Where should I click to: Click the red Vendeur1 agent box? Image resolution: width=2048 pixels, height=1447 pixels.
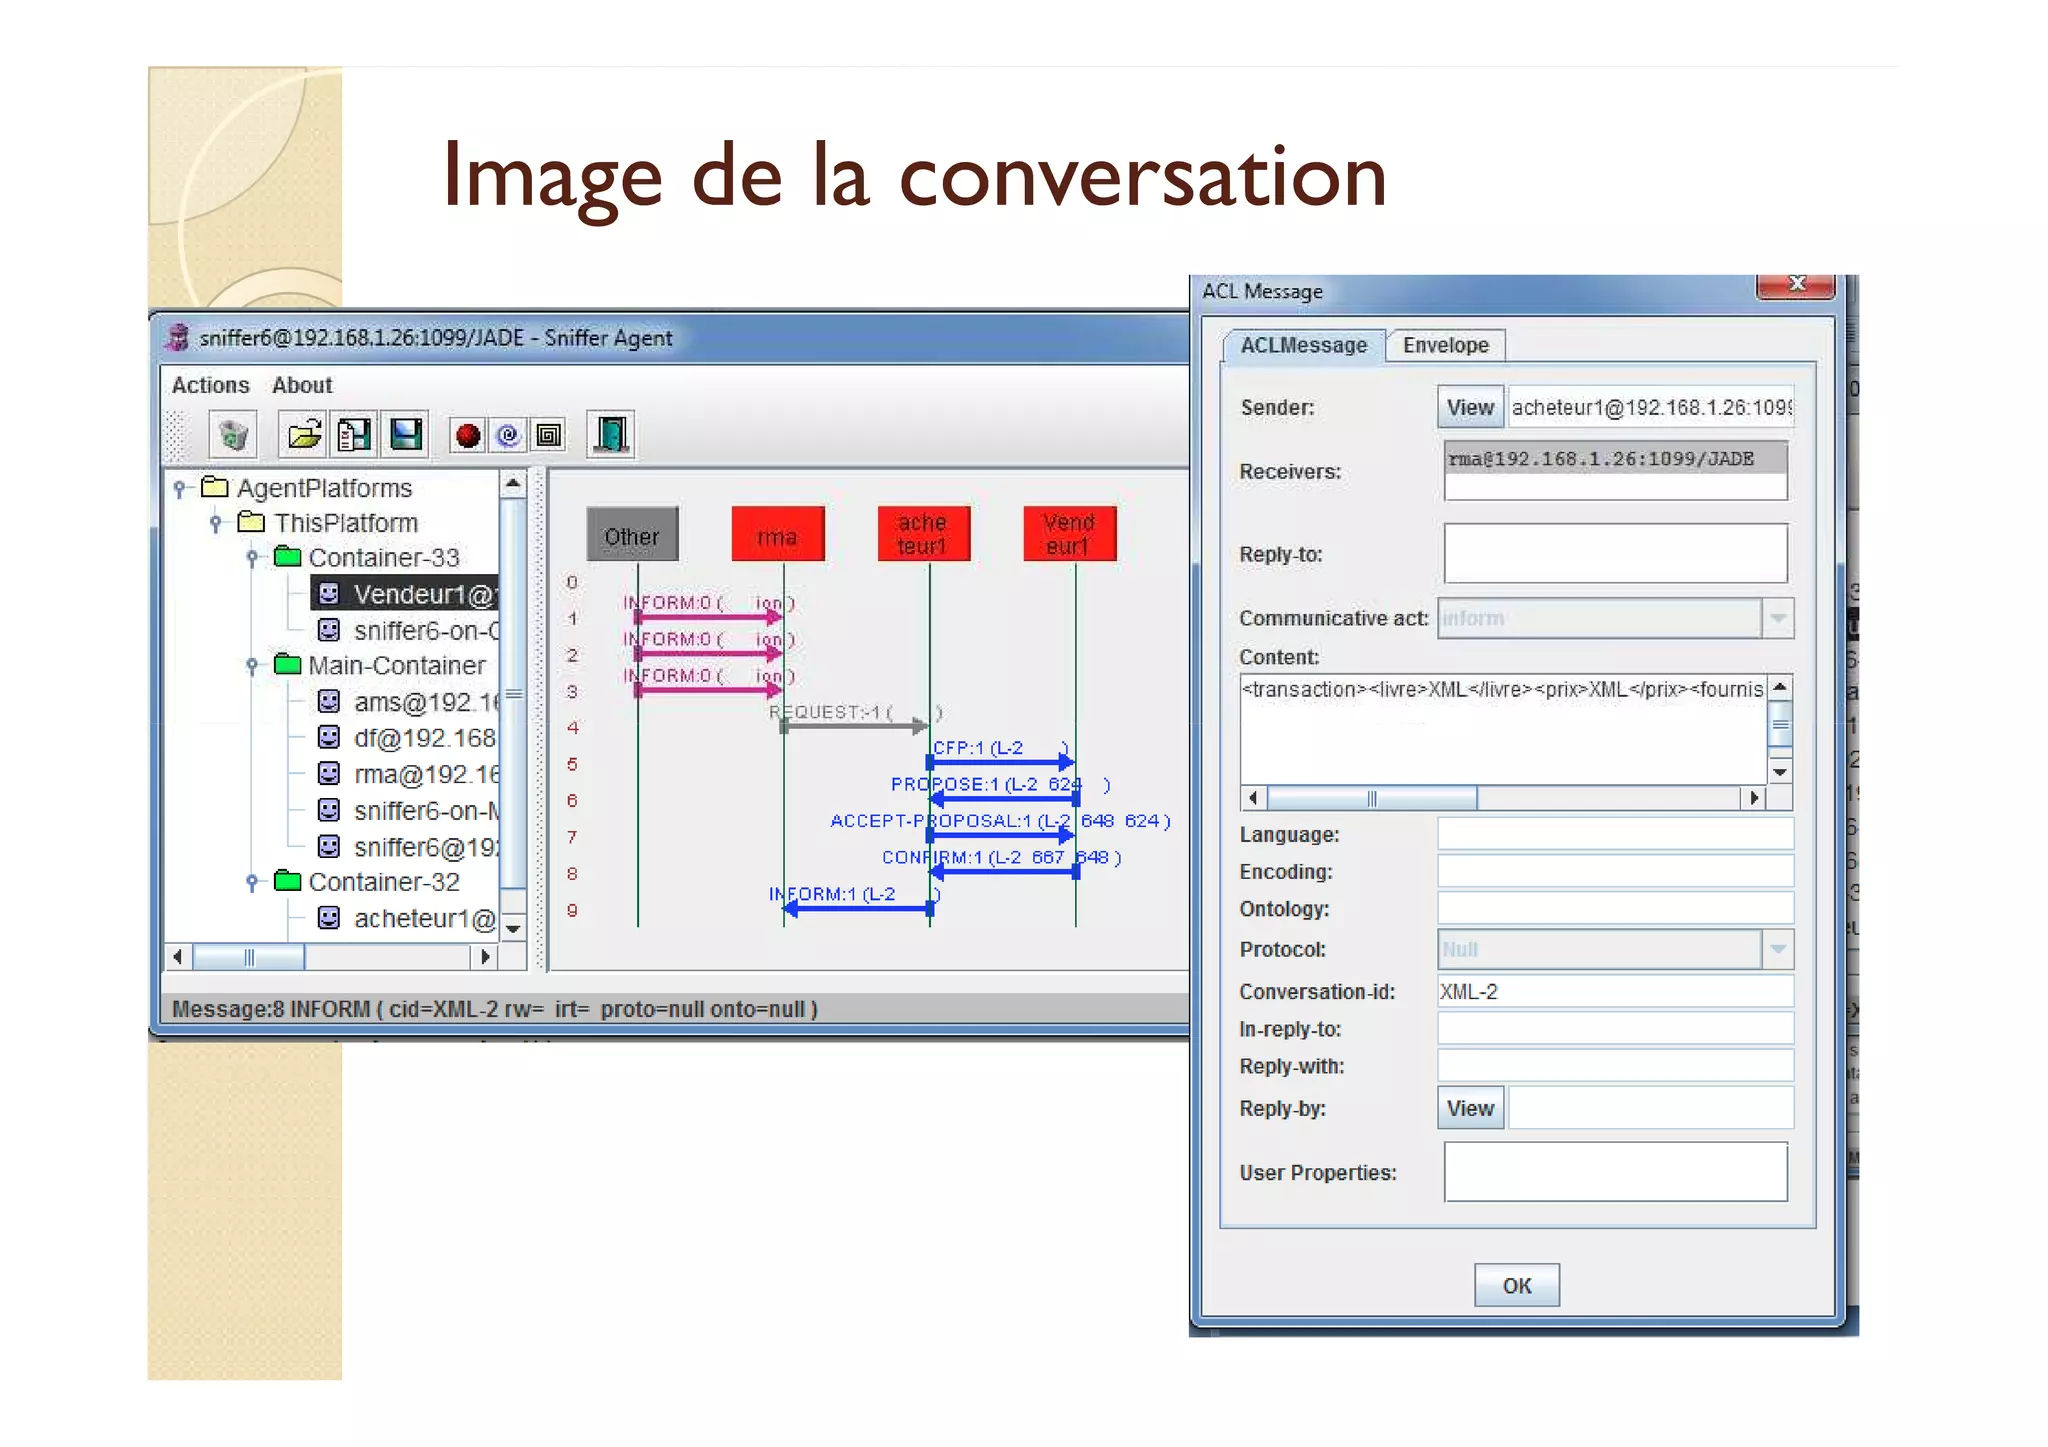click(x=1069, y=534)
